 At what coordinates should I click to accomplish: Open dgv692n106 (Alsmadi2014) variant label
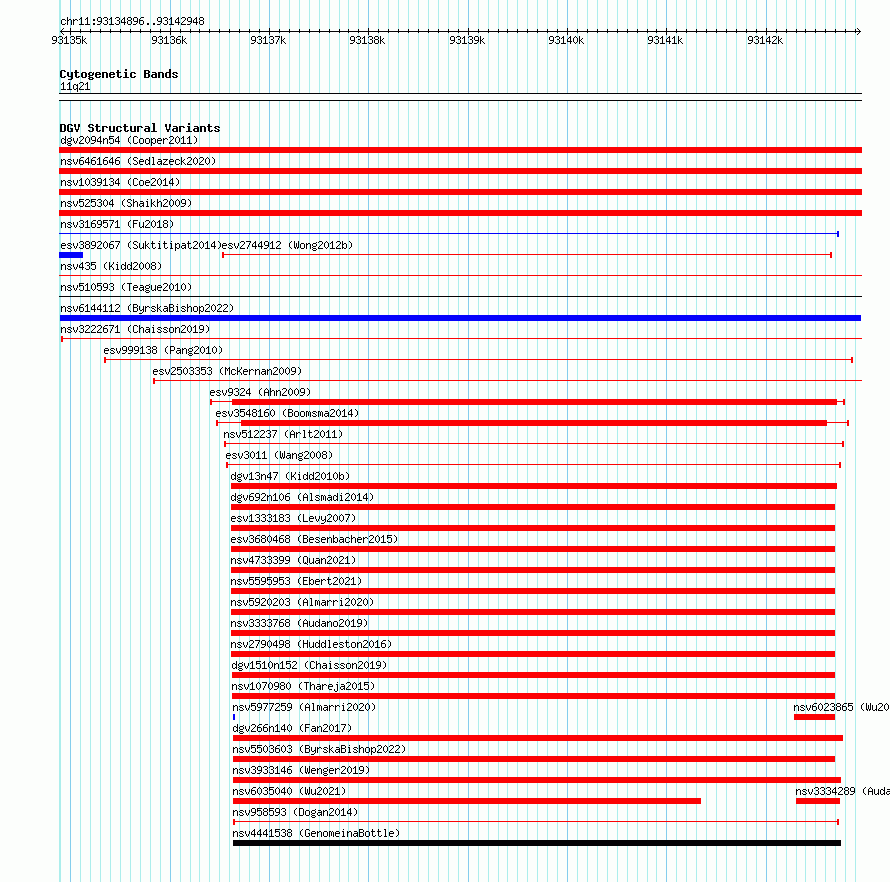[x=303, y=497]
